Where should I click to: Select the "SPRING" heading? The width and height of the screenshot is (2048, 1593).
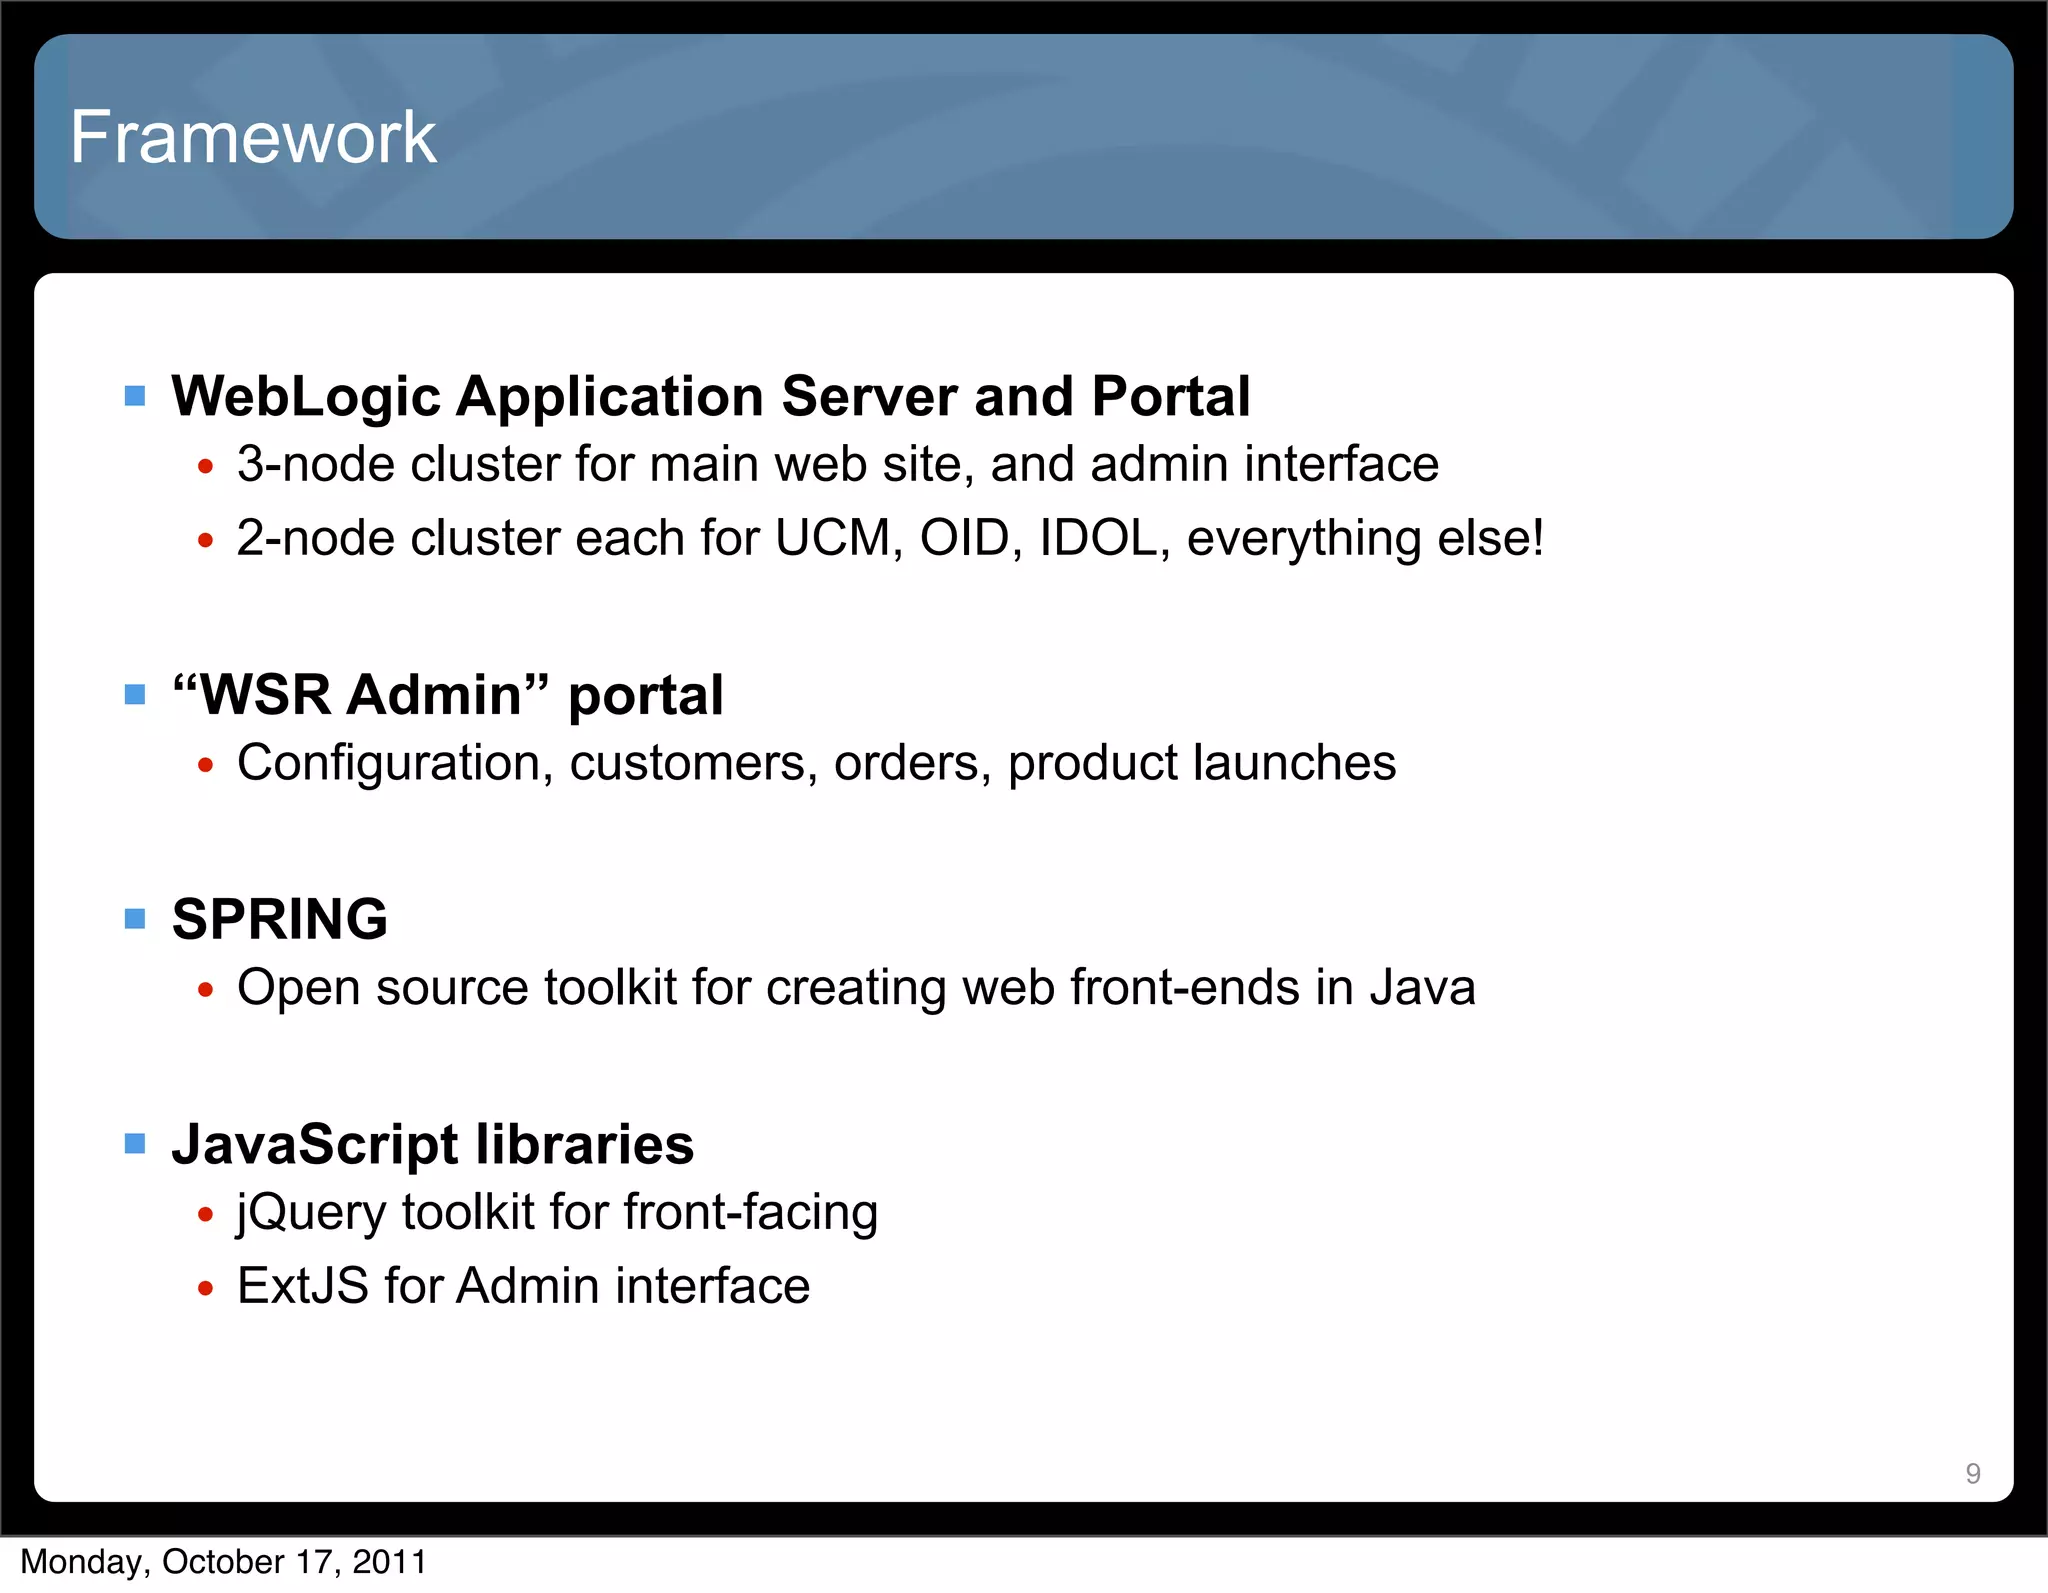(x=280, y=919)
